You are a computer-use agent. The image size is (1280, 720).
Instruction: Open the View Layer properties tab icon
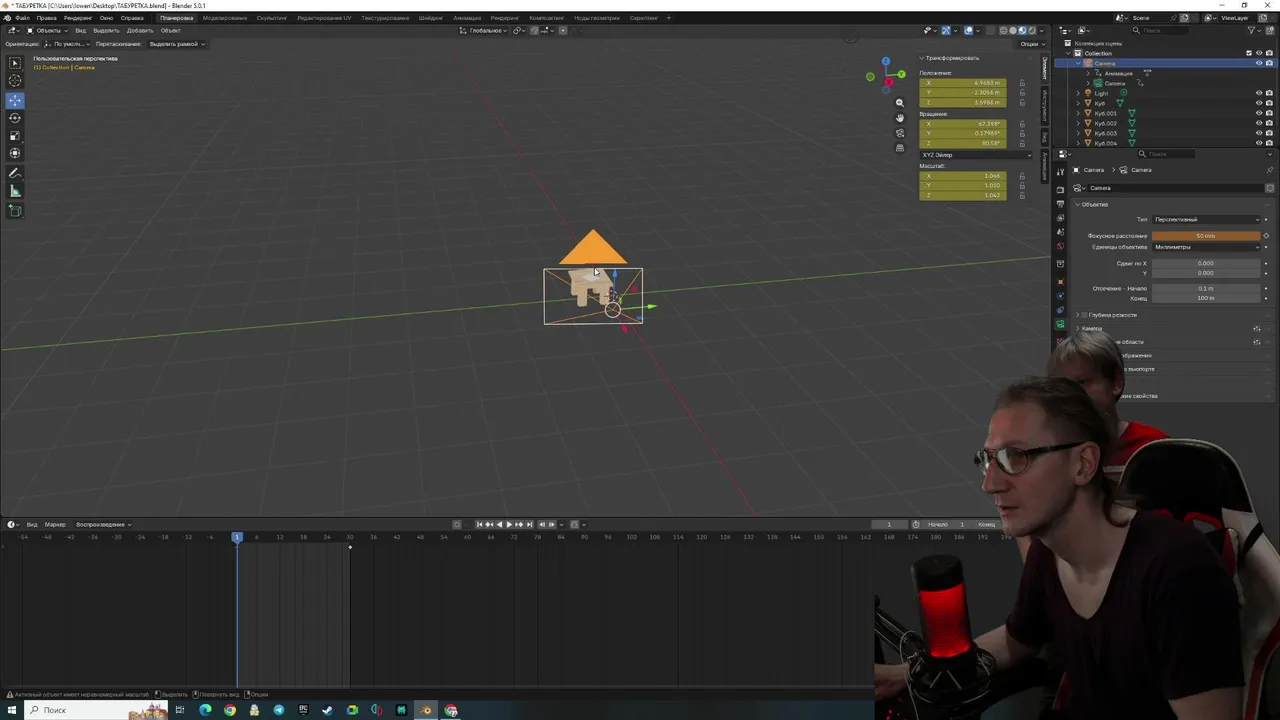[1061, 218]
